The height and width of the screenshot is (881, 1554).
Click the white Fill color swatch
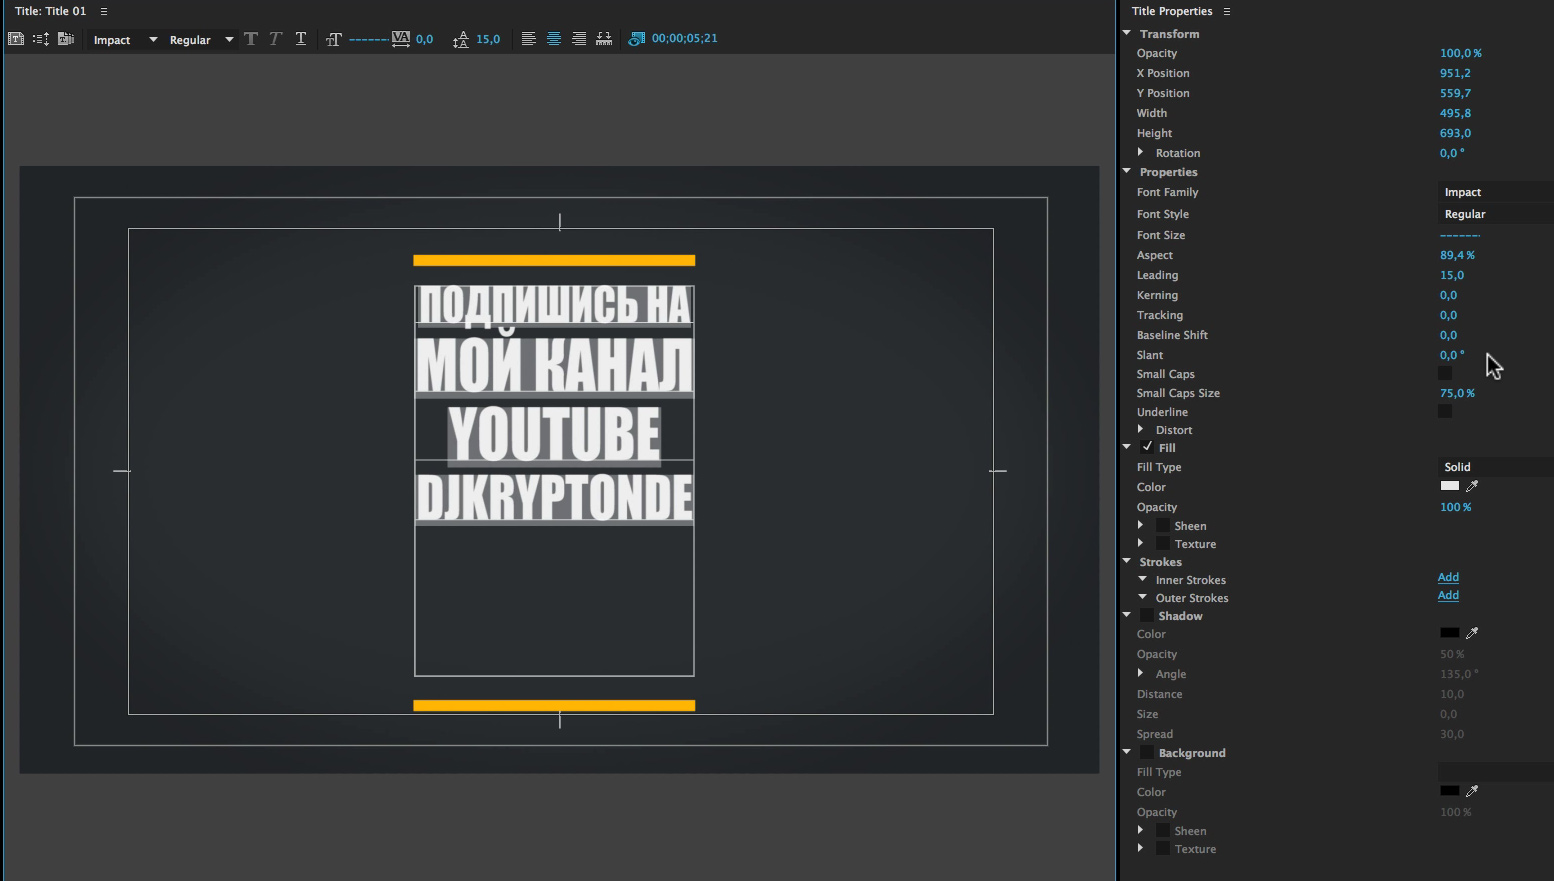point(1449,486)
